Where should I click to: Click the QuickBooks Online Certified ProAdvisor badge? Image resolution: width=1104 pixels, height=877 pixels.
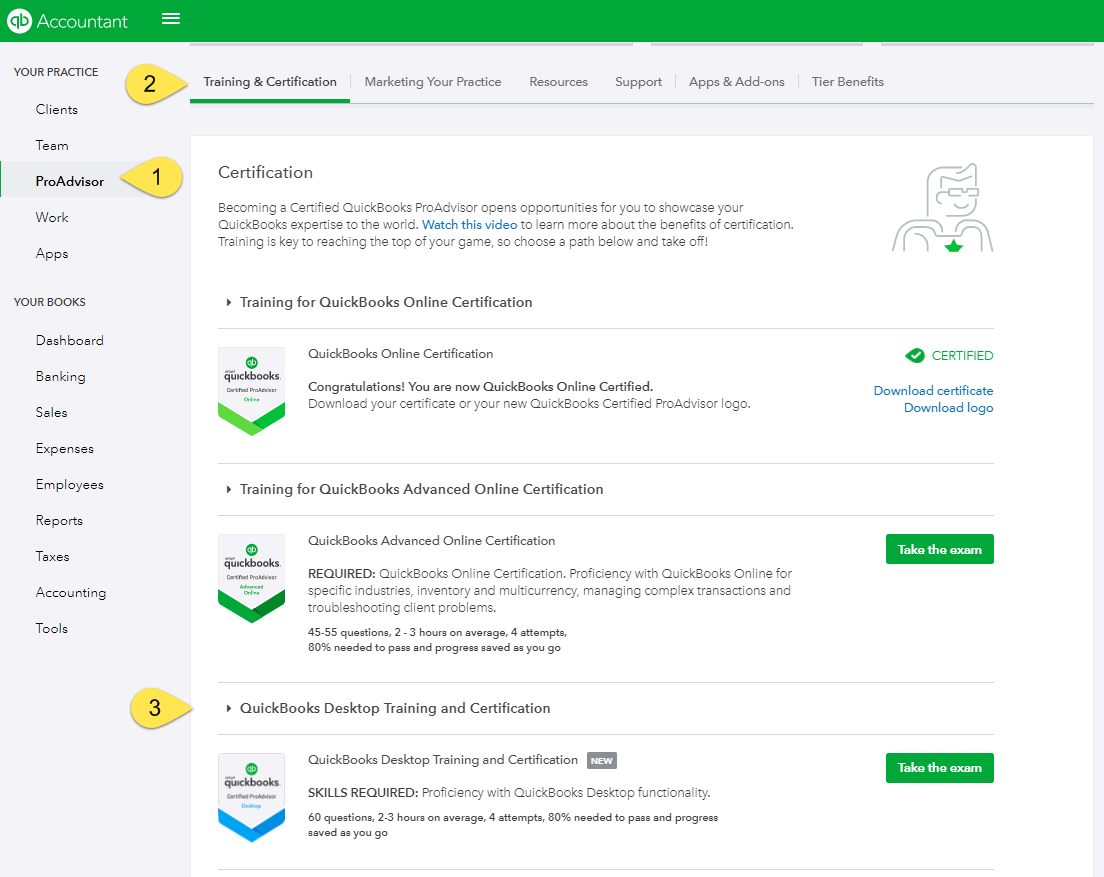pos(251,391)
